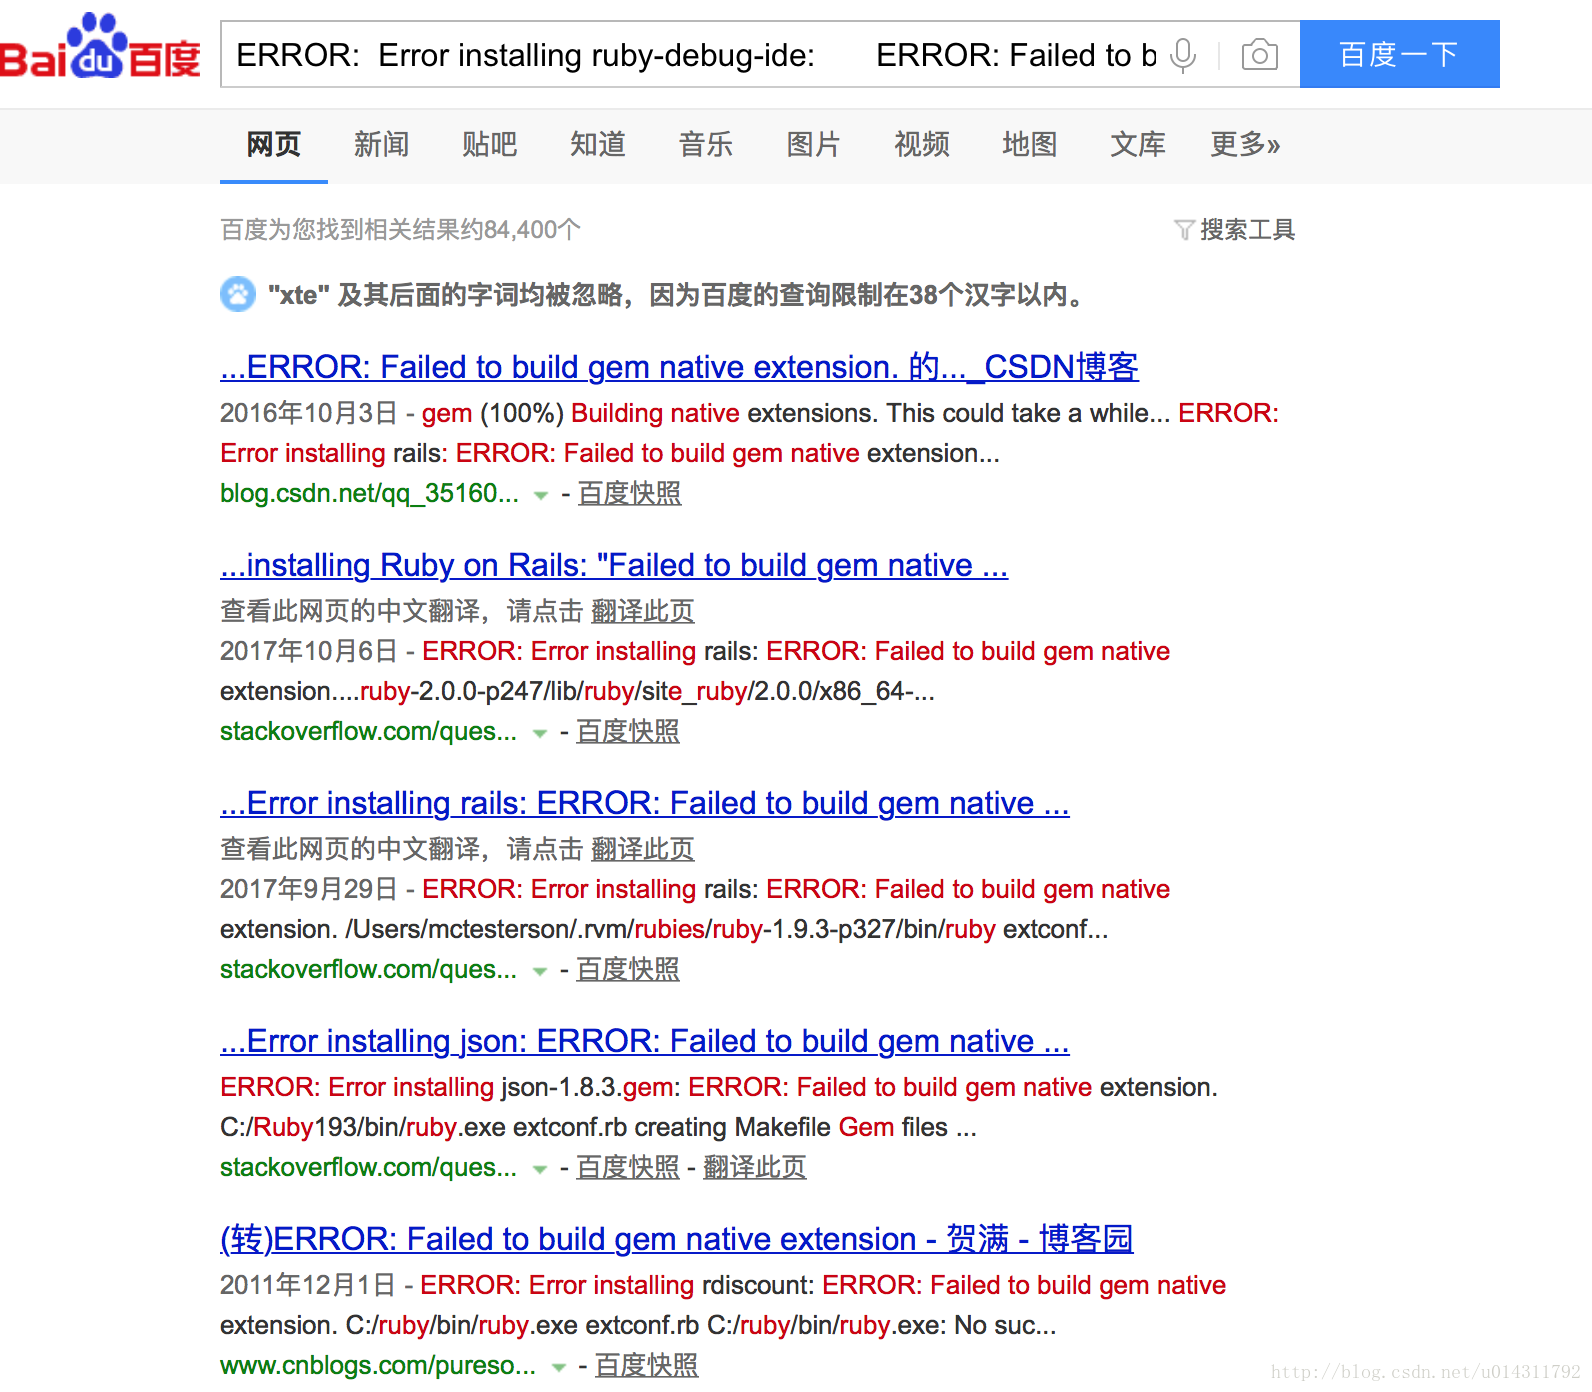1592x1392 pixels.
Task: Expand dropdown arrow of 2017年9月29日 stackoverflow result
Action: point(540,971)
